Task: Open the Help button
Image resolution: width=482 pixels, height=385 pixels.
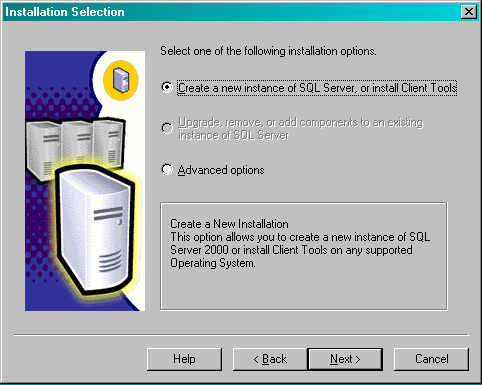Action: point(184,359)
